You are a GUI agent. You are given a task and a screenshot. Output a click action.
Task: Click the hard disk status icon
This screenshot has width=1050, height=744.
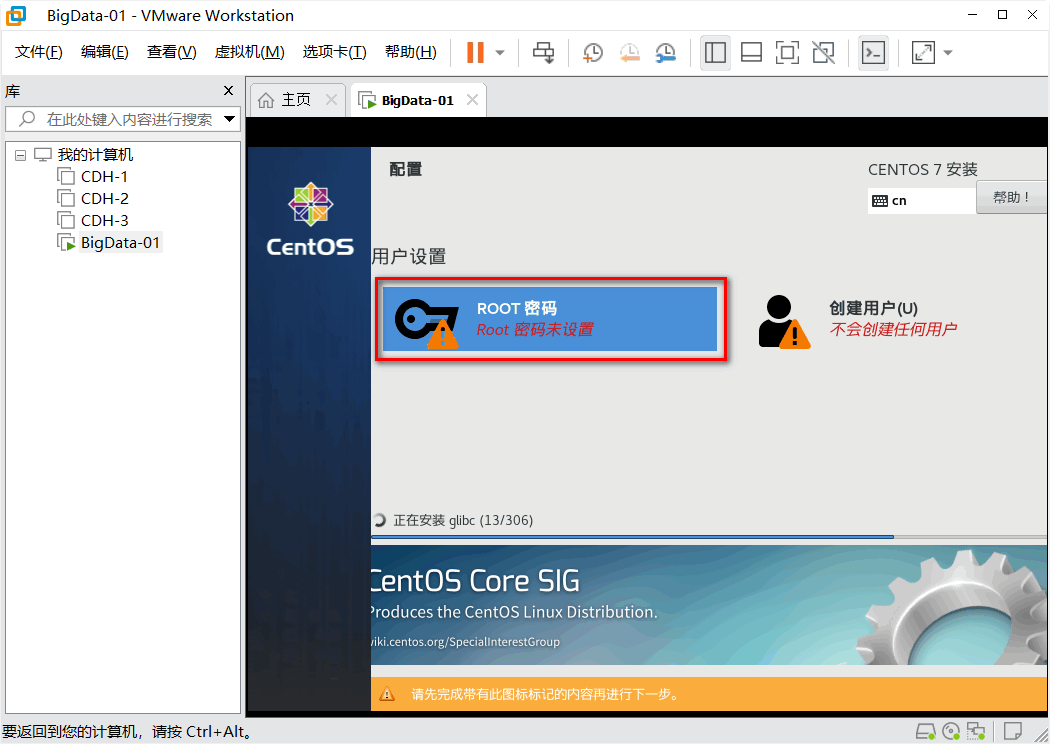tap(925, 731)
